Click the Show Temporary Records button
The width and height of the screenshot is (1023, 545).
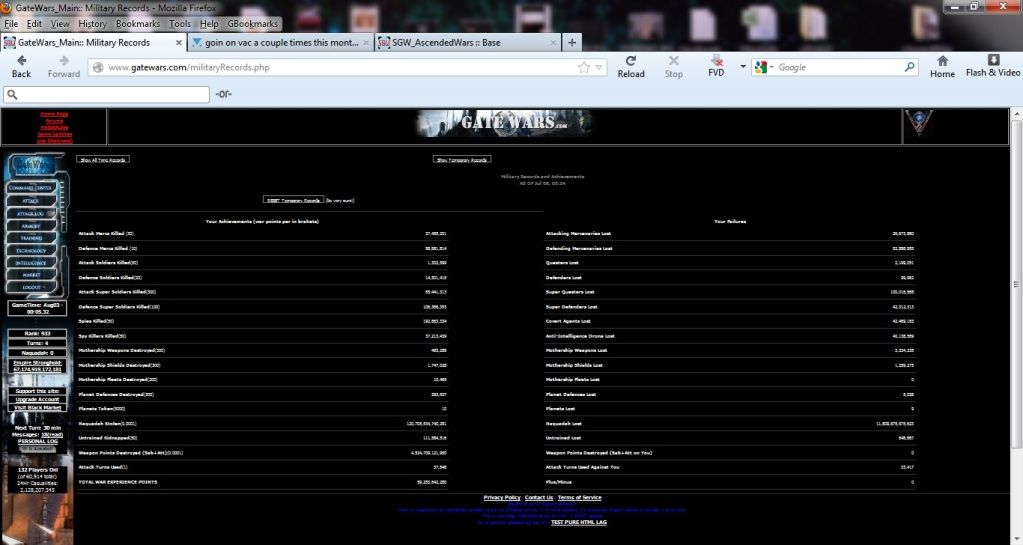461,159
